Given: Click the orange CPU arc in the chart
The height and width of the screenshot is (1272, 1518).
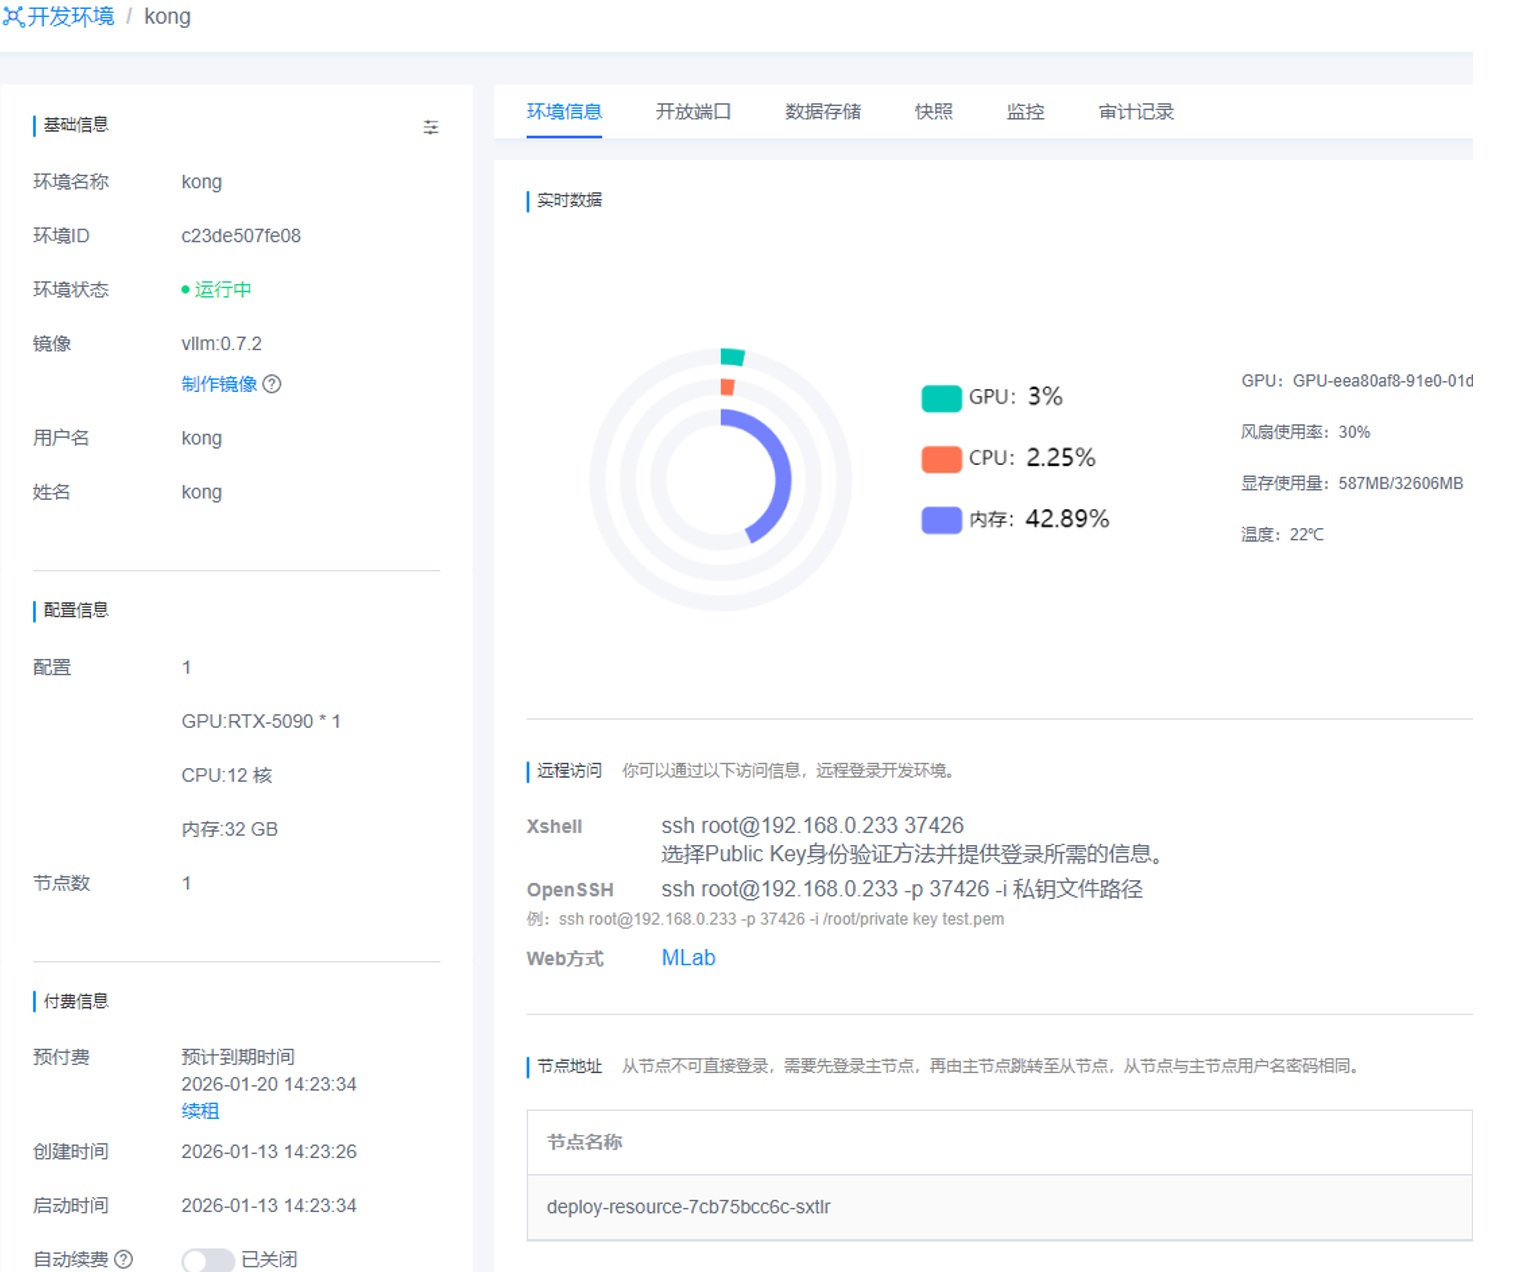Looking at the screenshot, I should pyautogui.click(x=727, y=387).
